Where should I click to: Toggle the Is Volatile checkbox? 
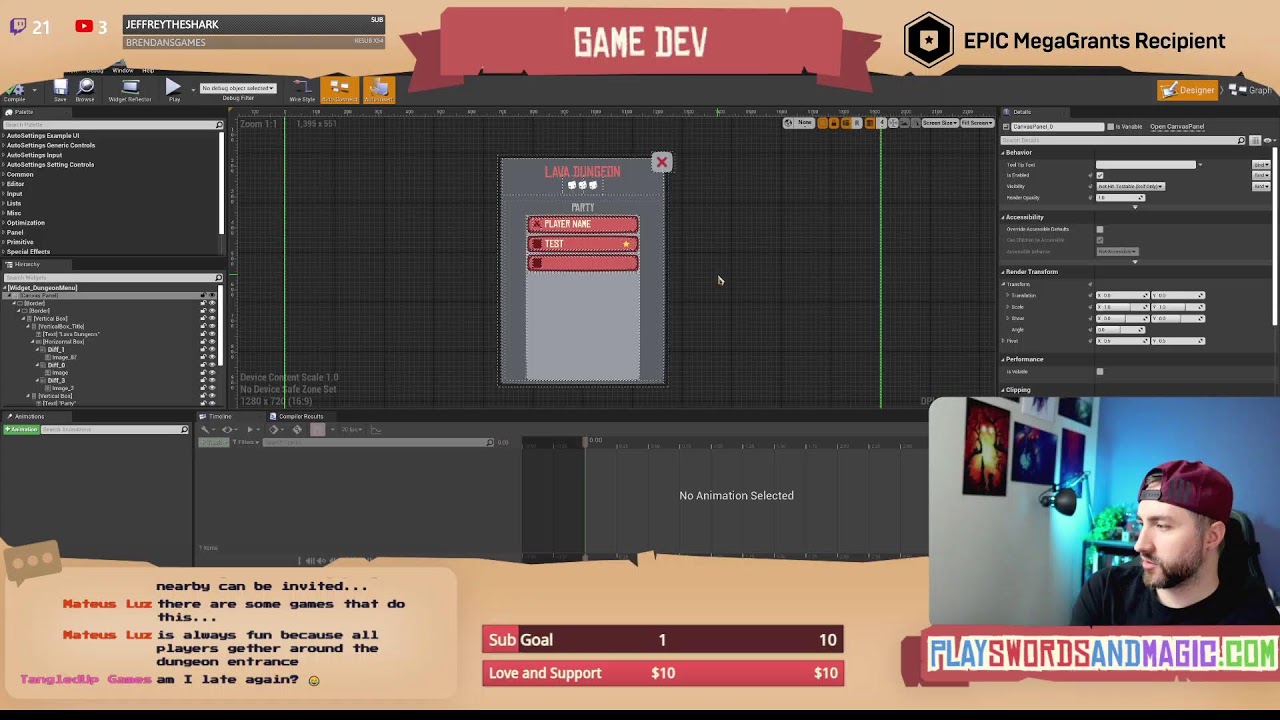coord(1100,371)
